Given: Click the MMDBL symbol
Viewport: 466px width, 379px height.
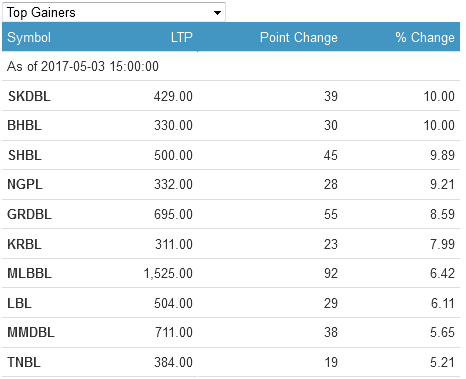Looking at the screenshot, I should [x=31, y=332].
